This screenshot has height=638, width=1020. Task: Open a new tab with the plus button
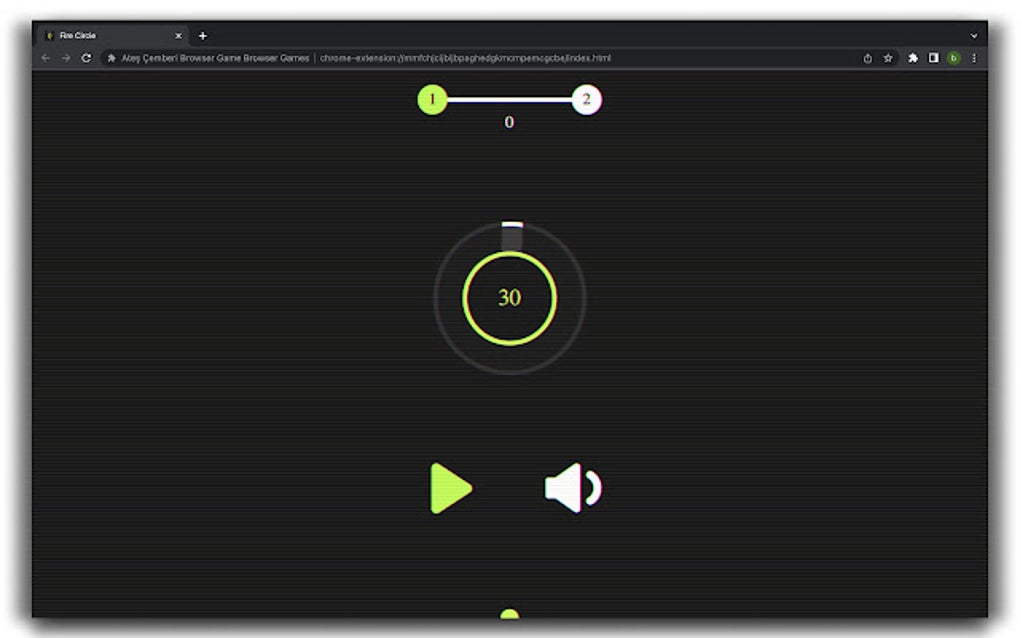[x=203, y=35]
